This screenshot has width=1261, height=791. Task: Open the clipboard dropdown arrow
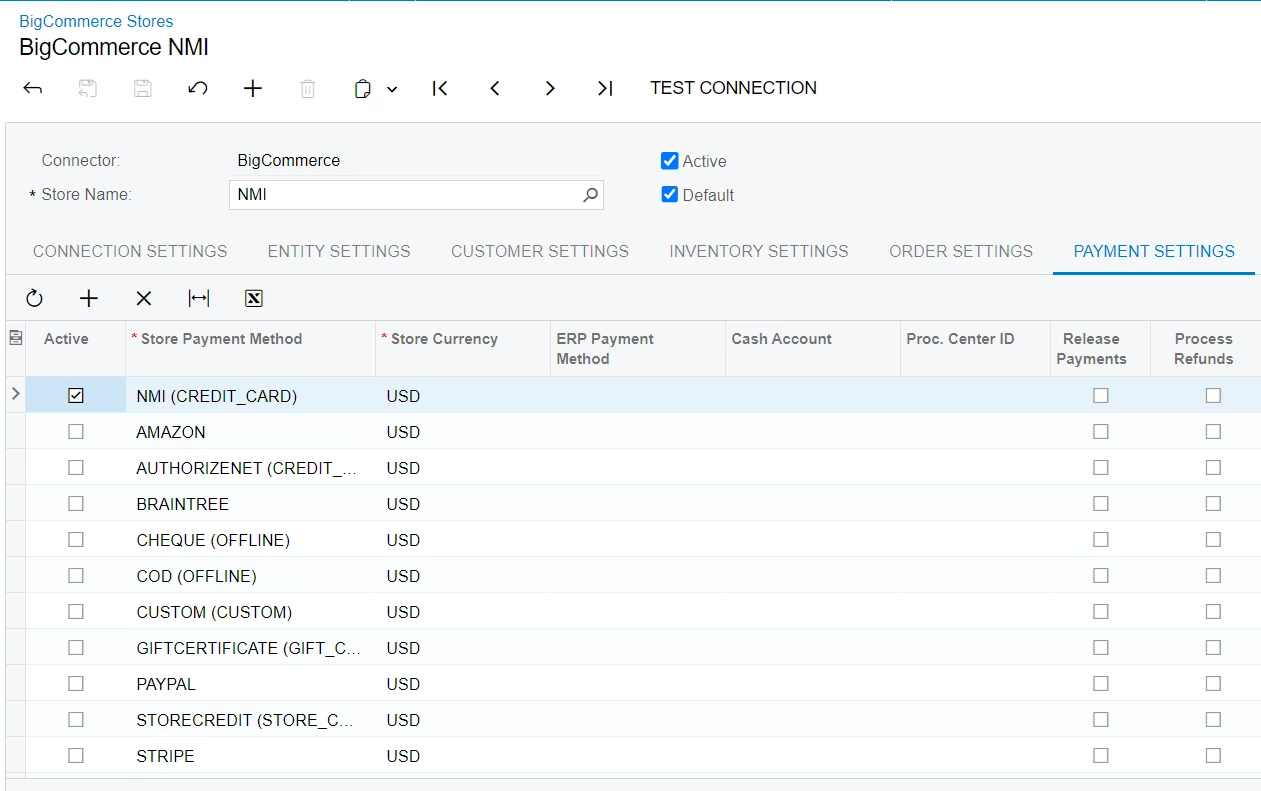392,89
